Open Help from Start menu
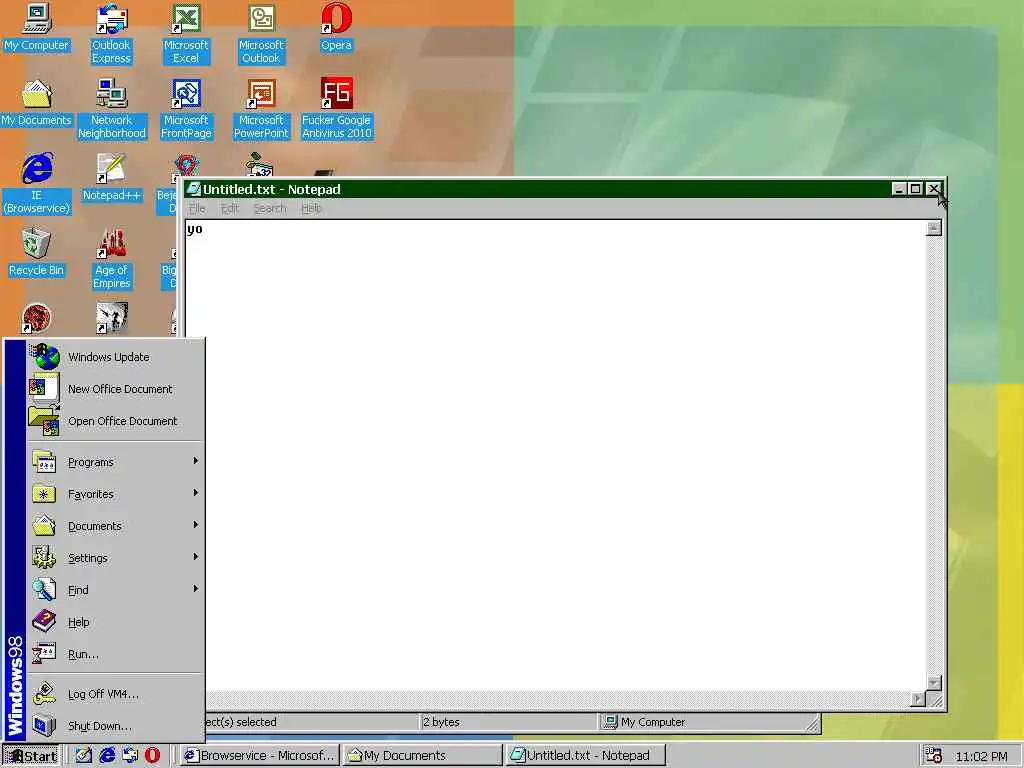Image resolution: width=1024 pixels, height=768 pixels. click(x=116, y=622)
